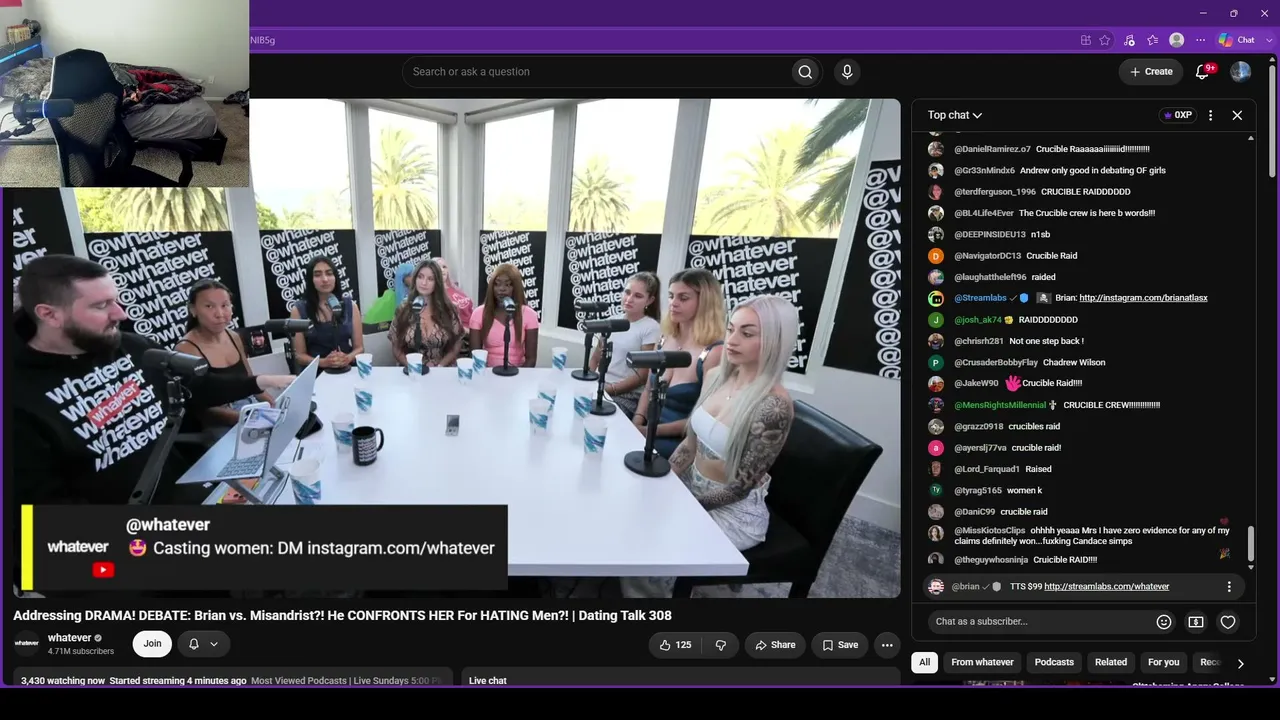Screen dimensions: 1280x720
Task: Click the Create button
Action: (x=1151, y=72)
